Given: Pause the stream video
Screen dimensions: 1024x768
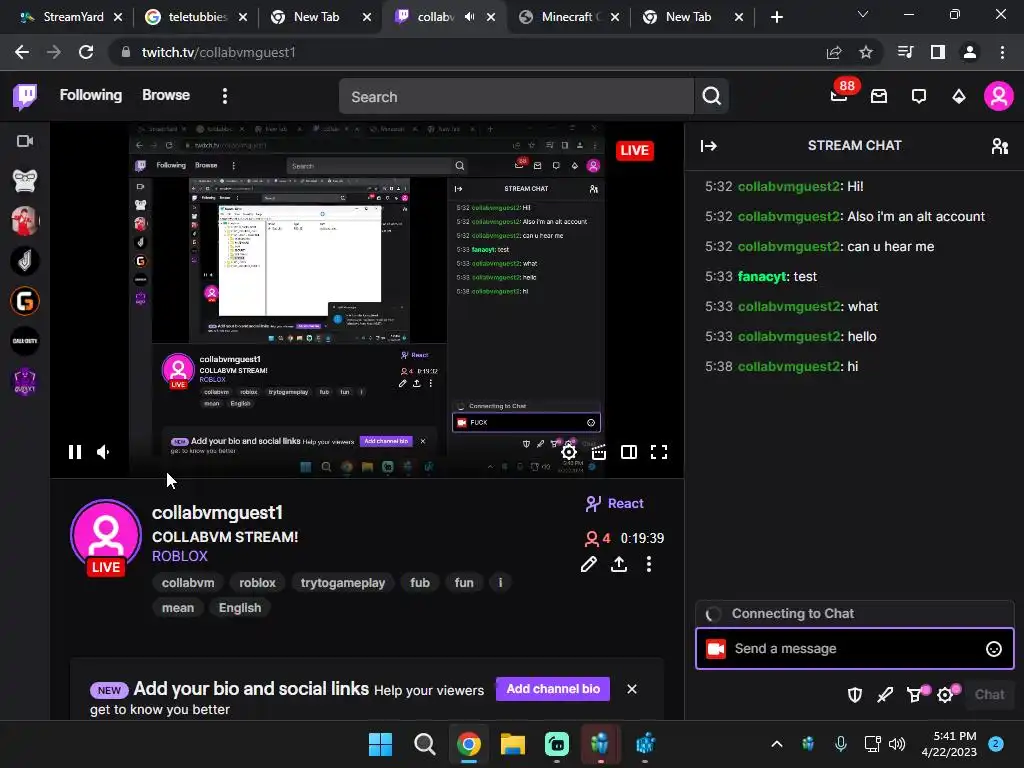Looking at the screenshot, I should pyautogui.click(x=74, y=452).
